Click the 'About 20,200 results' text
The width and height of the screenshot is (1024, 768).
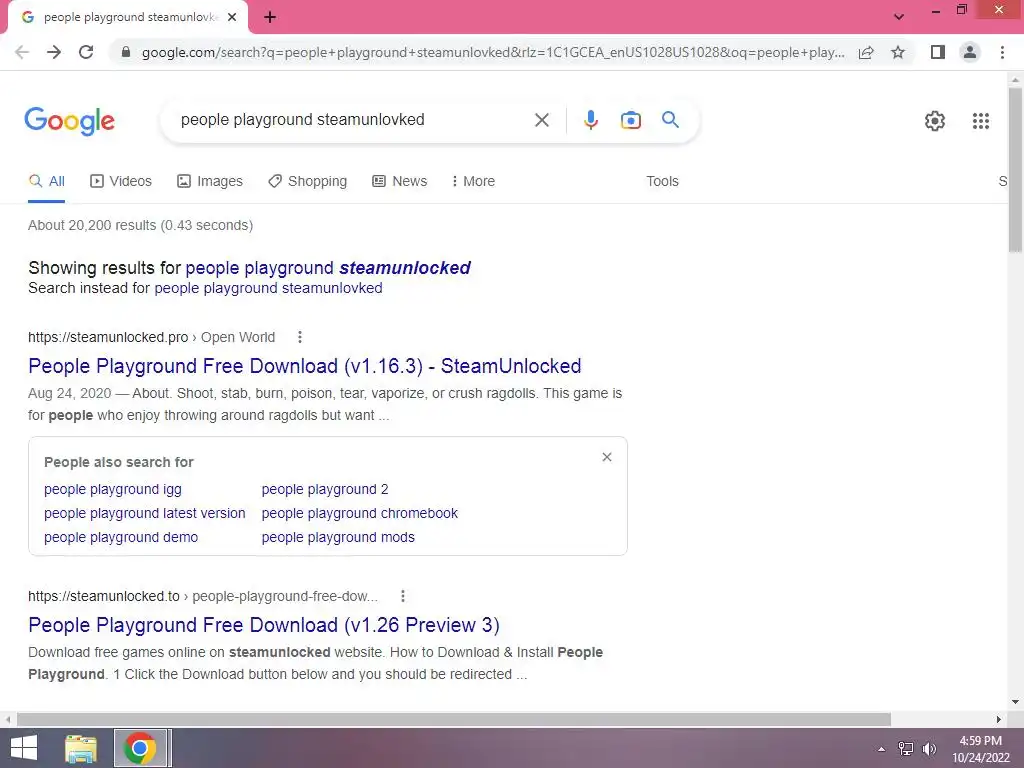[140, 225]
